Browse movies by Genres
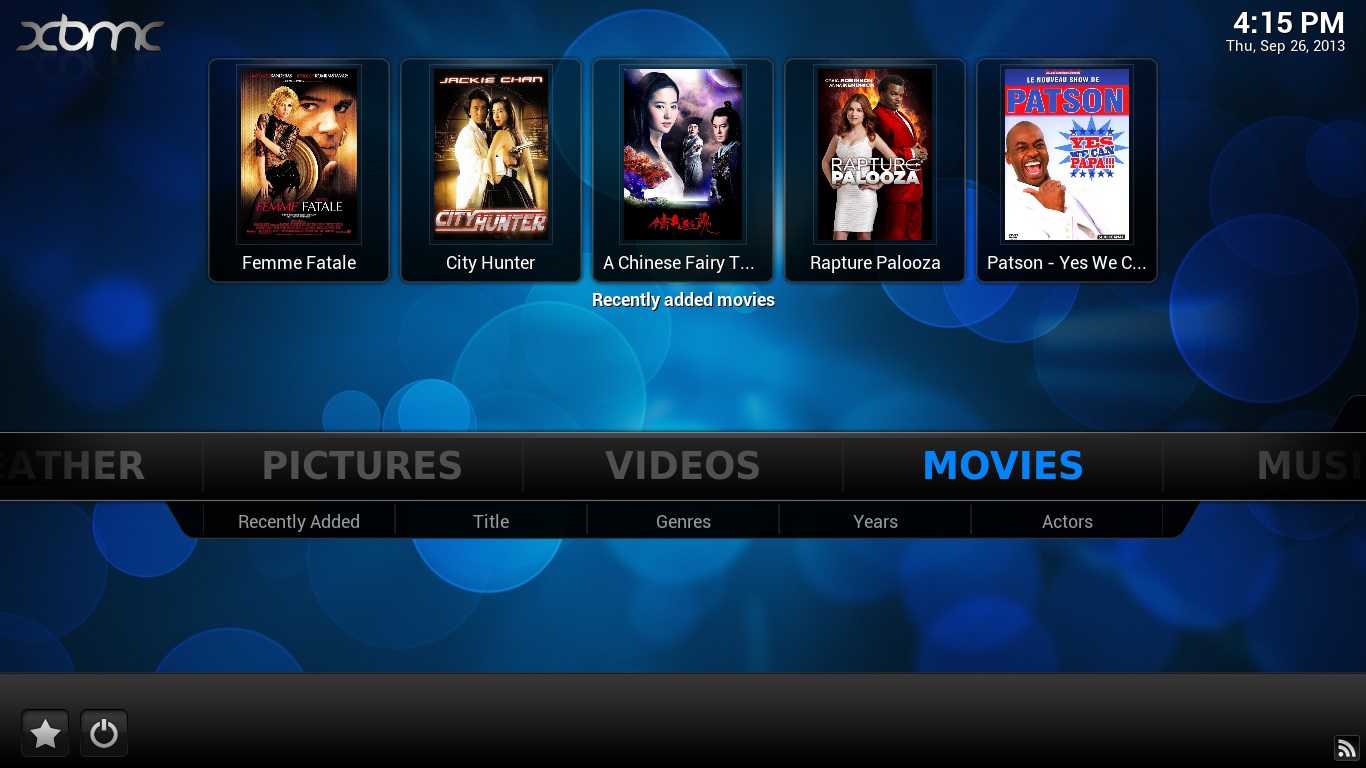This screenshot has height=768, width=1366. [x=683, y=521]
